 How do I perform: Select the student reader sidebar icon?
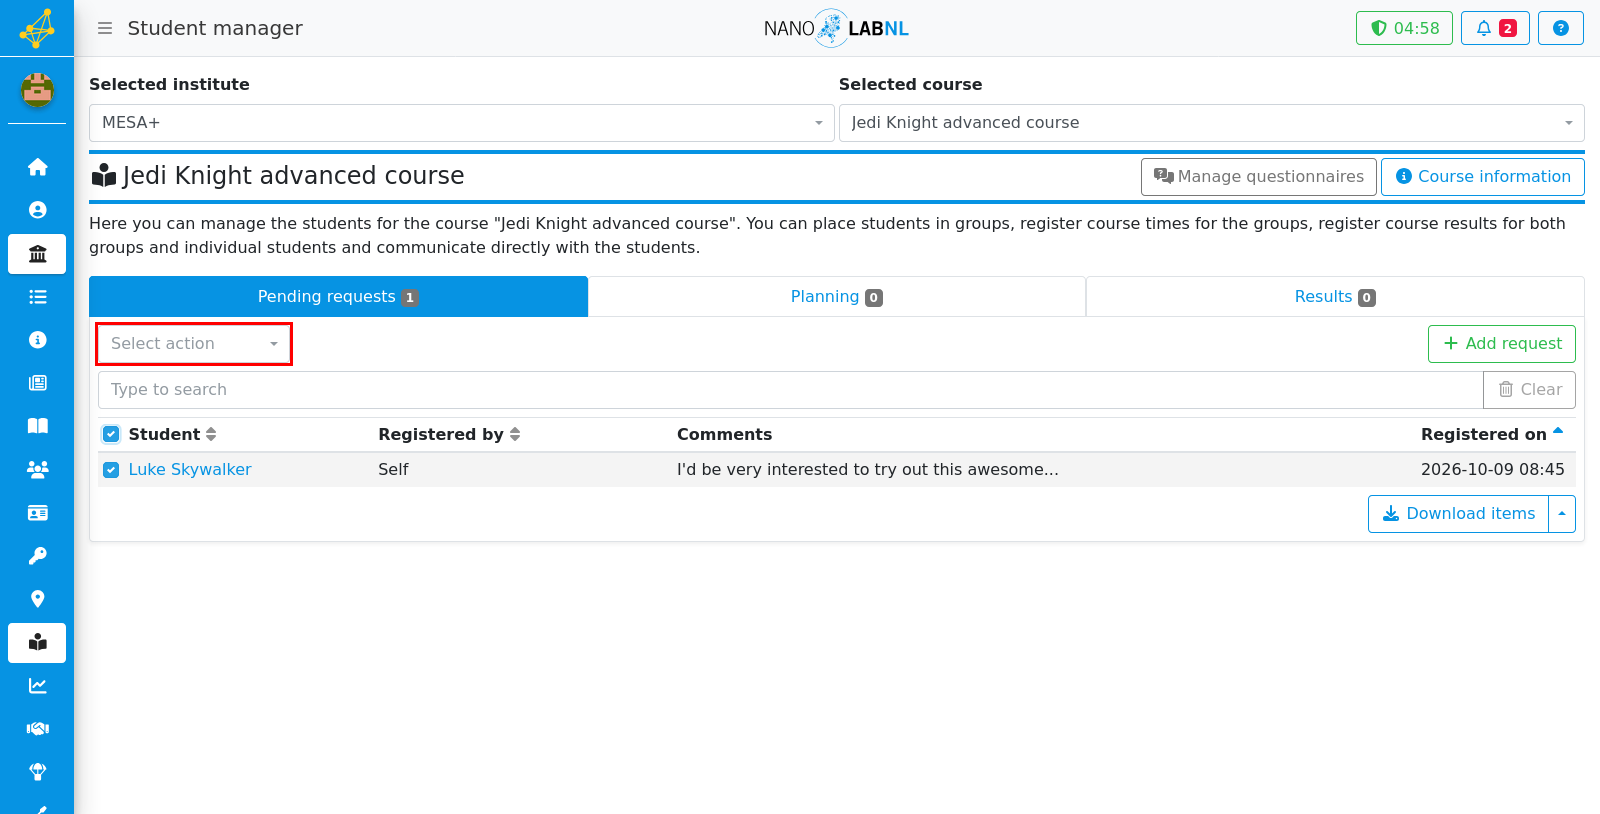pos(38,643)
